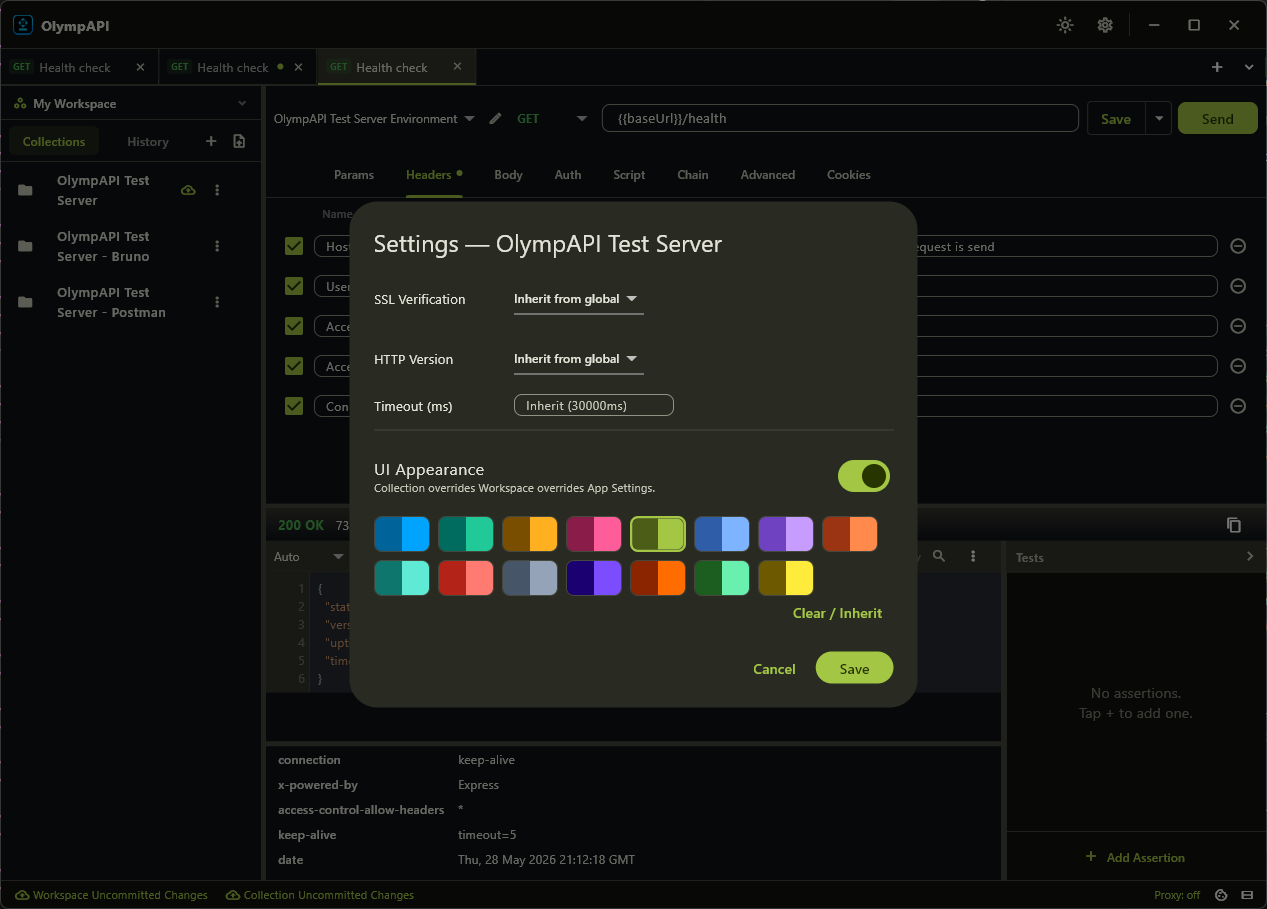This screenshot has height=909, width=1267.
Task: Send the request
Action: (x=1217, y=119)
